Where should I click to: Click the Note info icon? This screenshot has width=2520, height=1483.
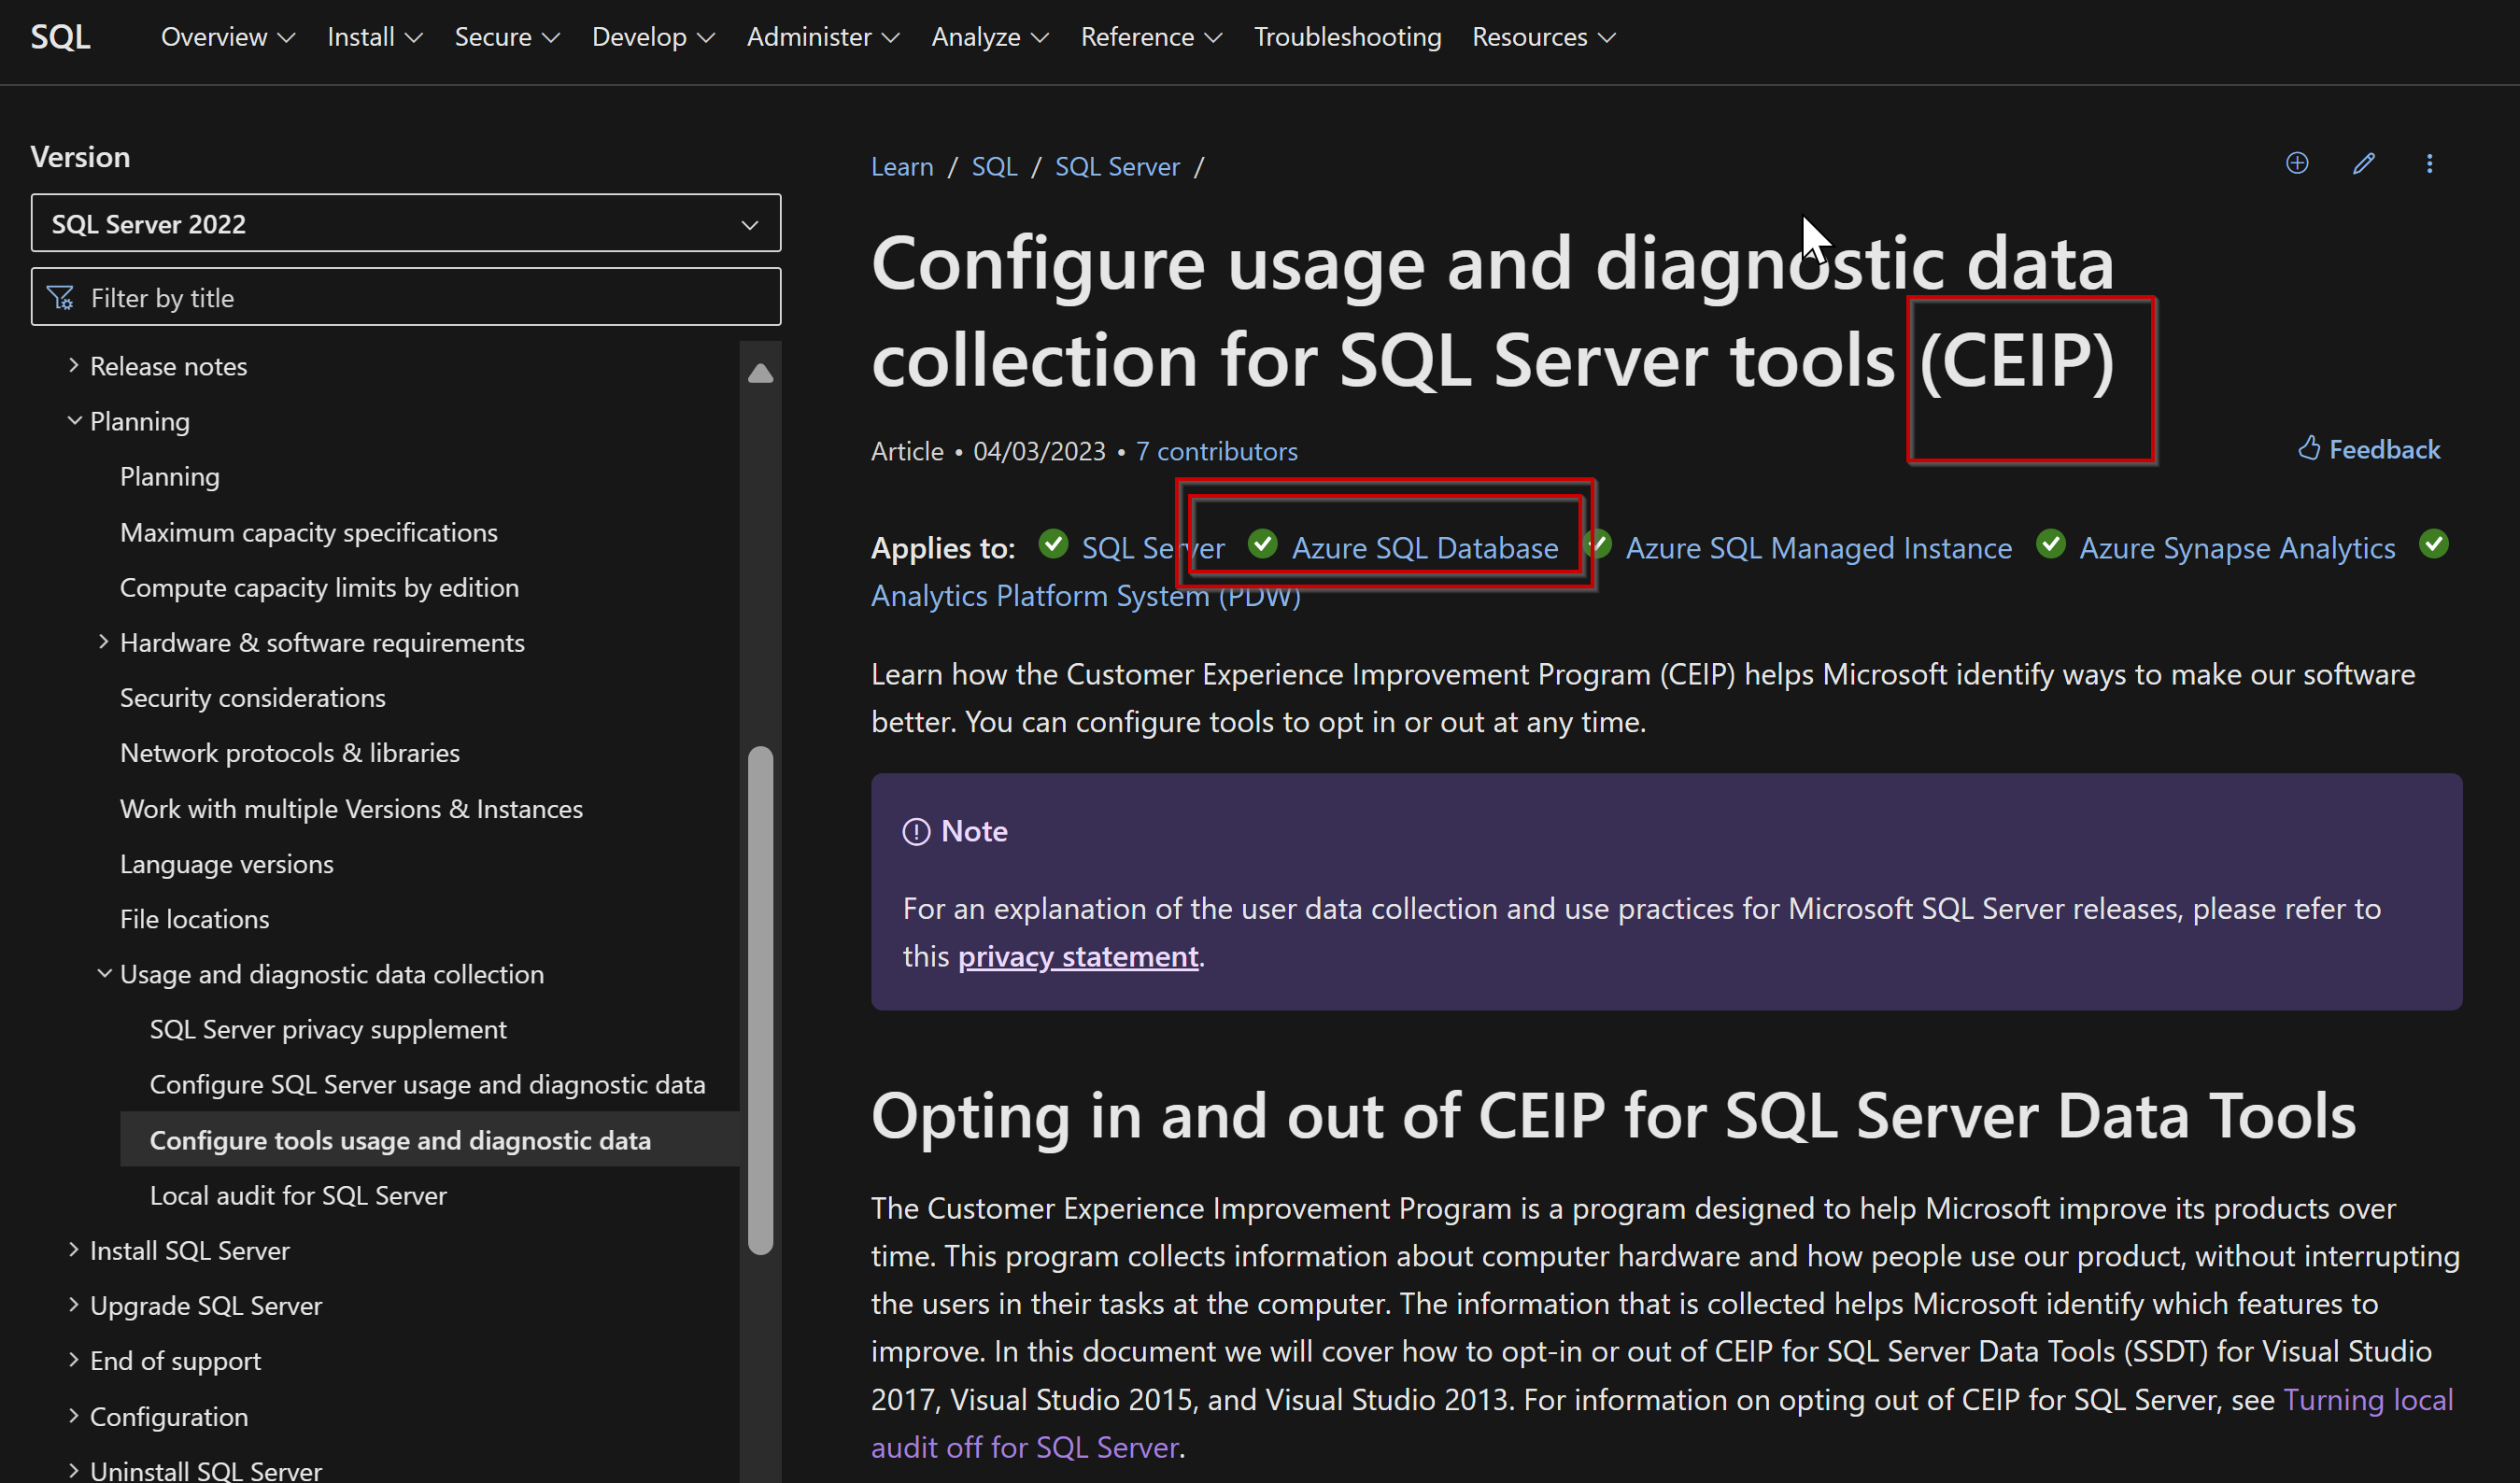click(x=916, y=832)
